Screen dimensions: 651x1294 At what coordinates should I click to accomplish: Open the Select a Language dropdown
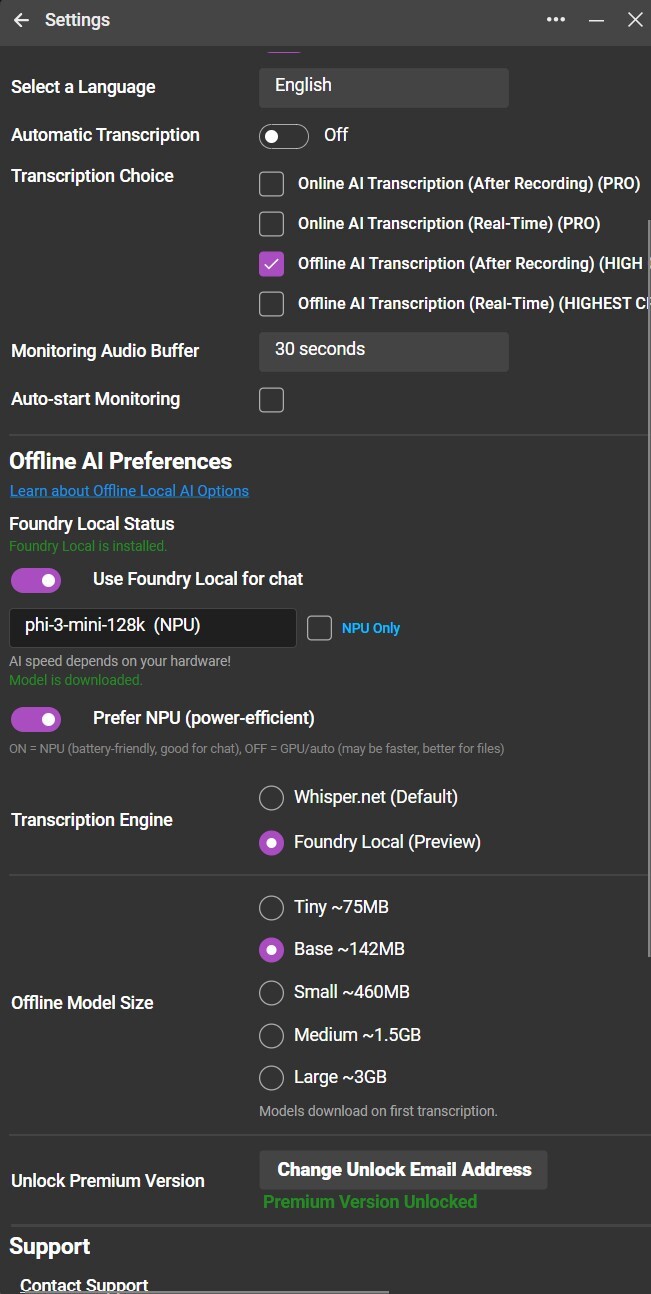383,87
